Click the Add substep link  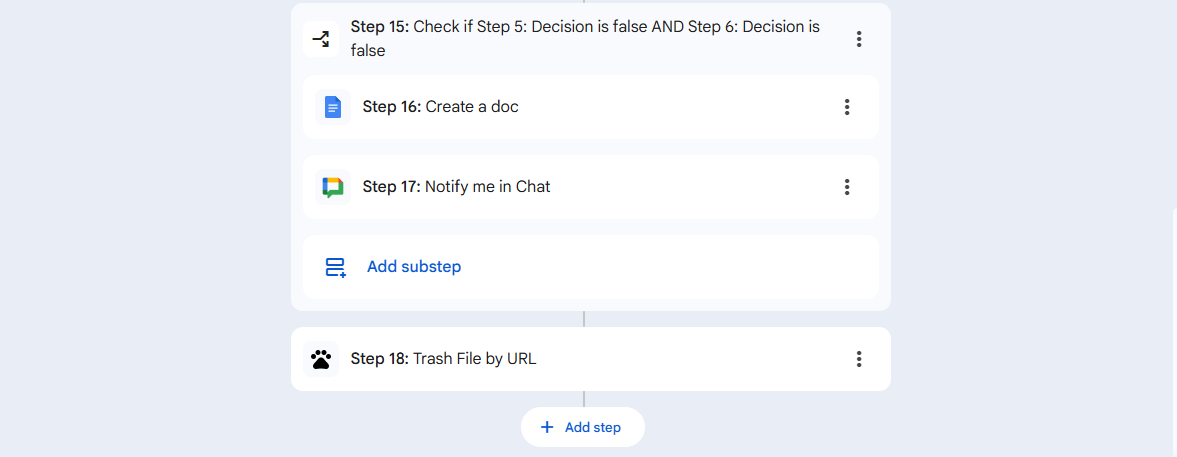414,267
